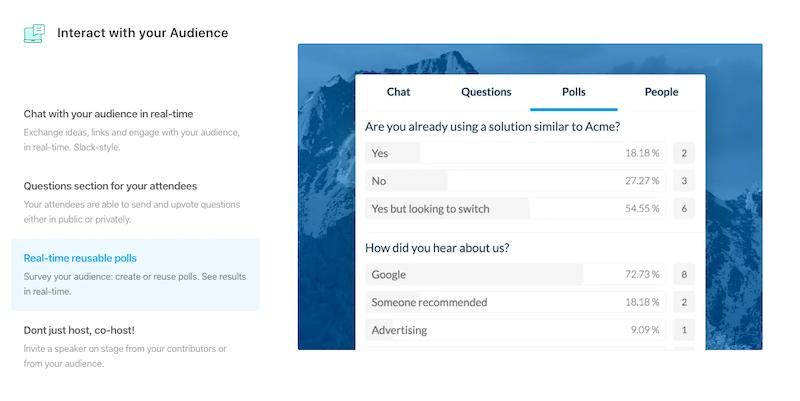Click the vote count 3 badge next to No
Screen dimensions: 800x401
click(684, 181)
